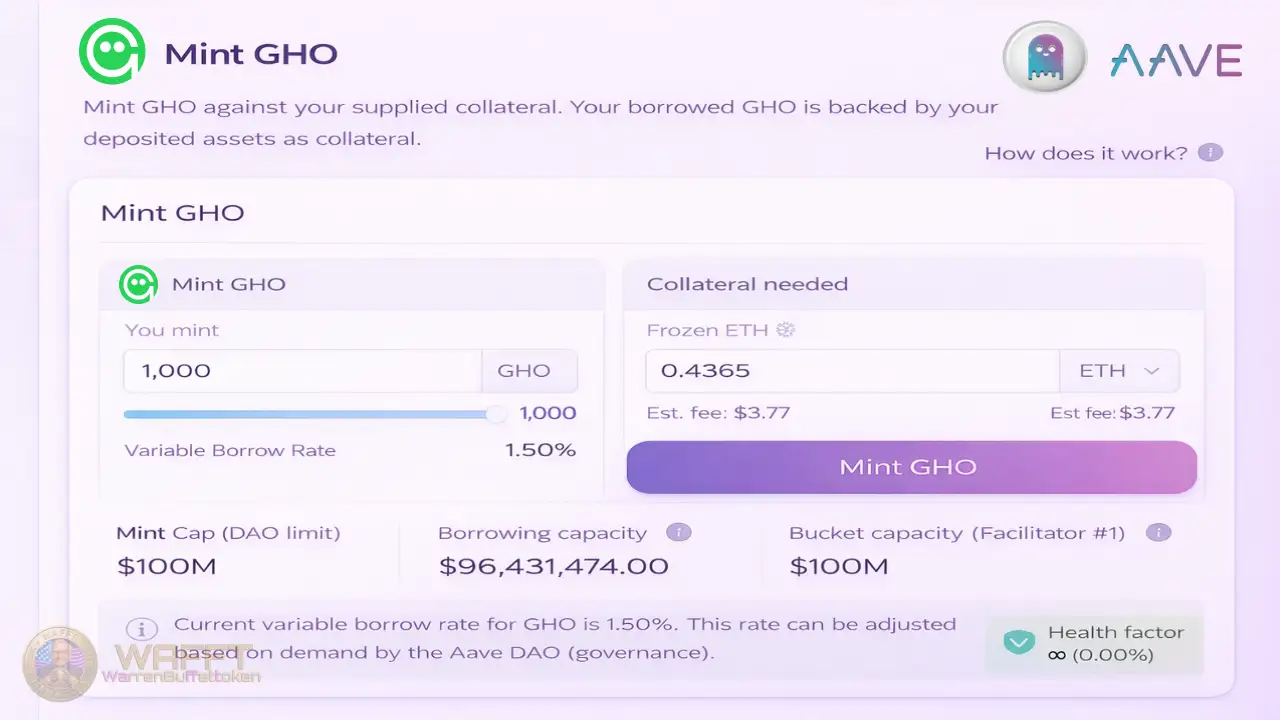Click the GHO logo beside the Mint GHO heading

coord(111,53)
